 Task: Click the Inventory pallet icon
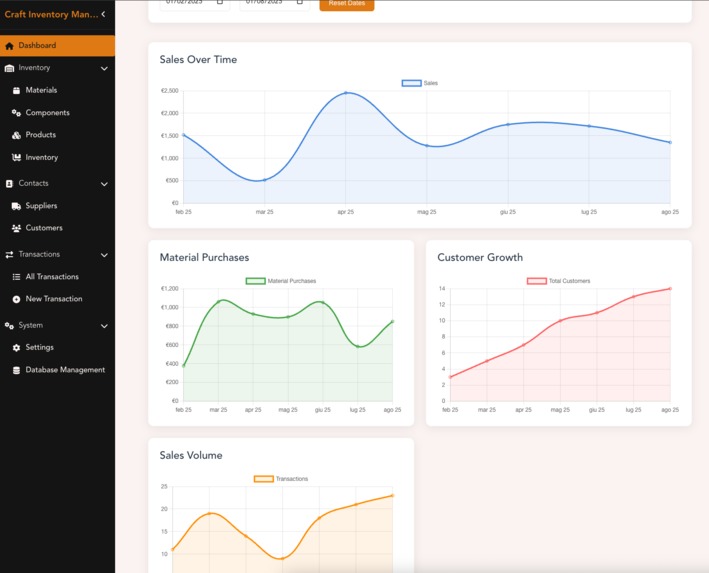(16, 157)
